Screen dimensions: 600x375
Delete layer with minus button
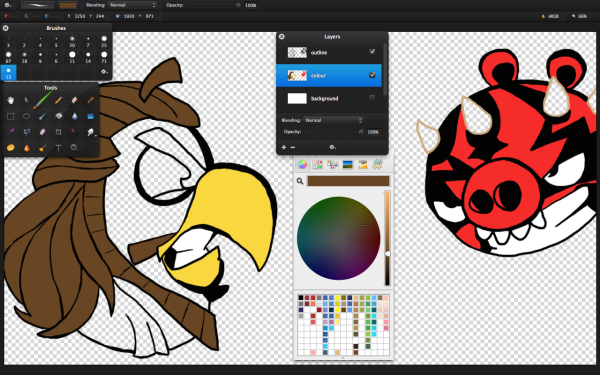293,147
